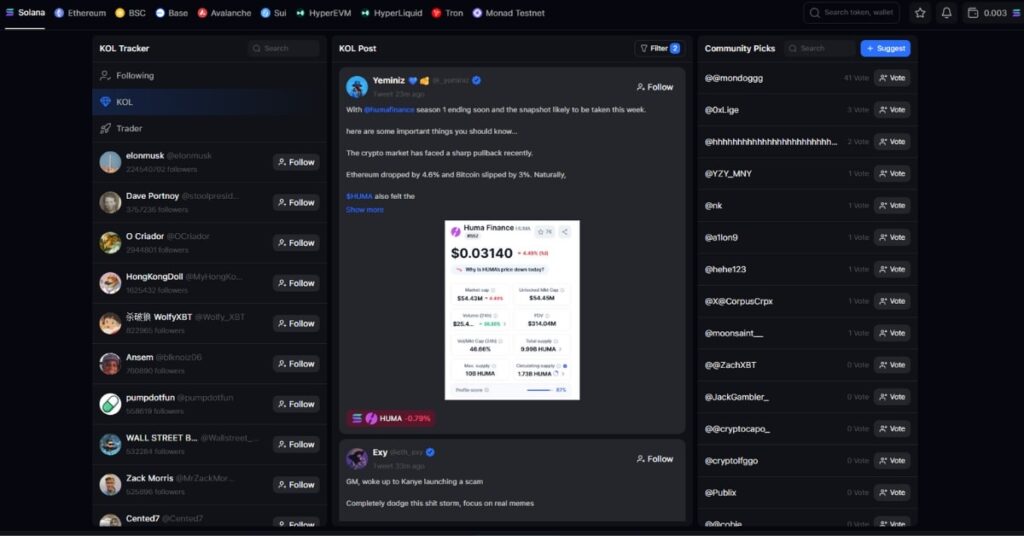This screenshot has height=536, width=1024.
Task: Vote for @0xLige
Action: [x=892, y=110]
